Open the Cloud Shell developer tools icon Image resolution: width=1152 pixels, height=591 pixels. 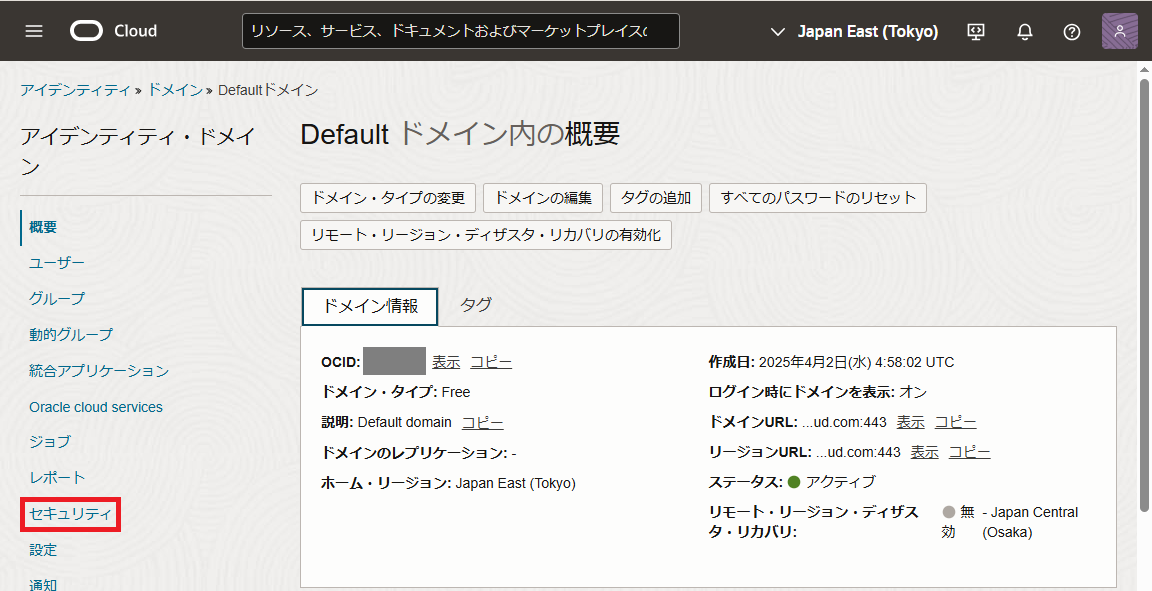(976, 32)
